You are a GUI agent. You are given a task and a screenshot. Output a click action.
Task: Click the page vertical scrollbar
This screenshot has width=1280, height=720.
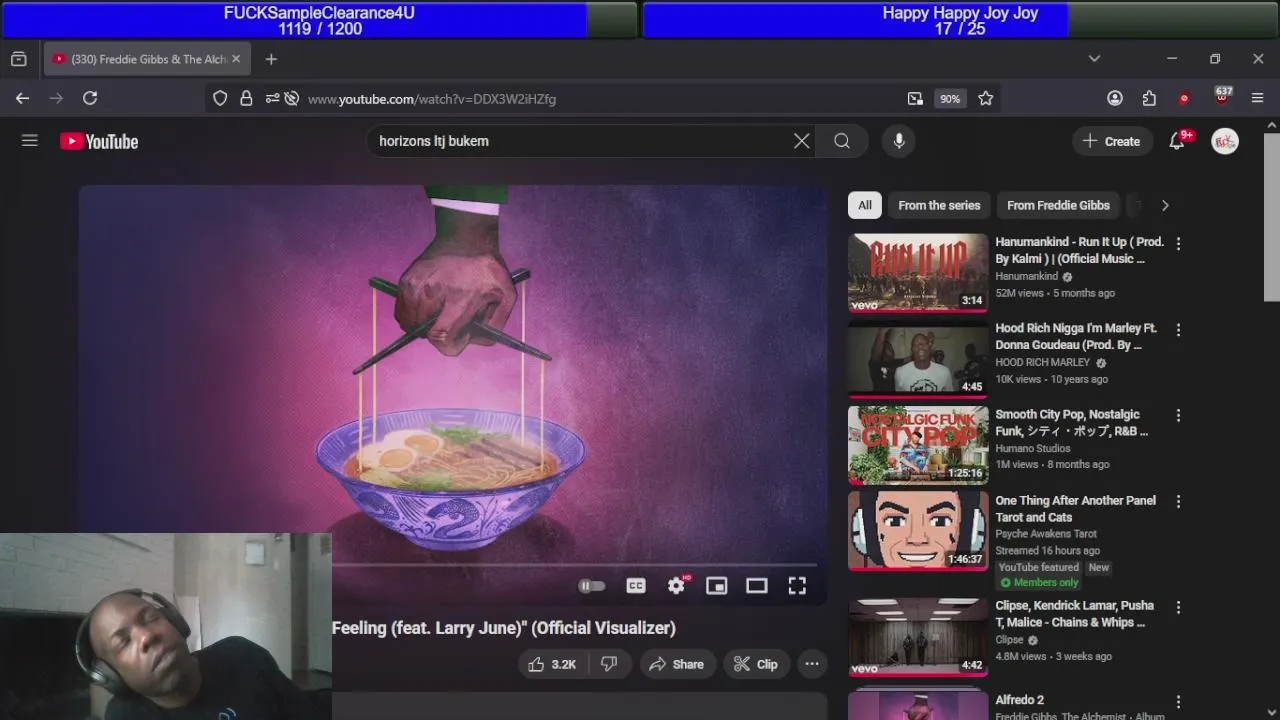click(1272, 215)
